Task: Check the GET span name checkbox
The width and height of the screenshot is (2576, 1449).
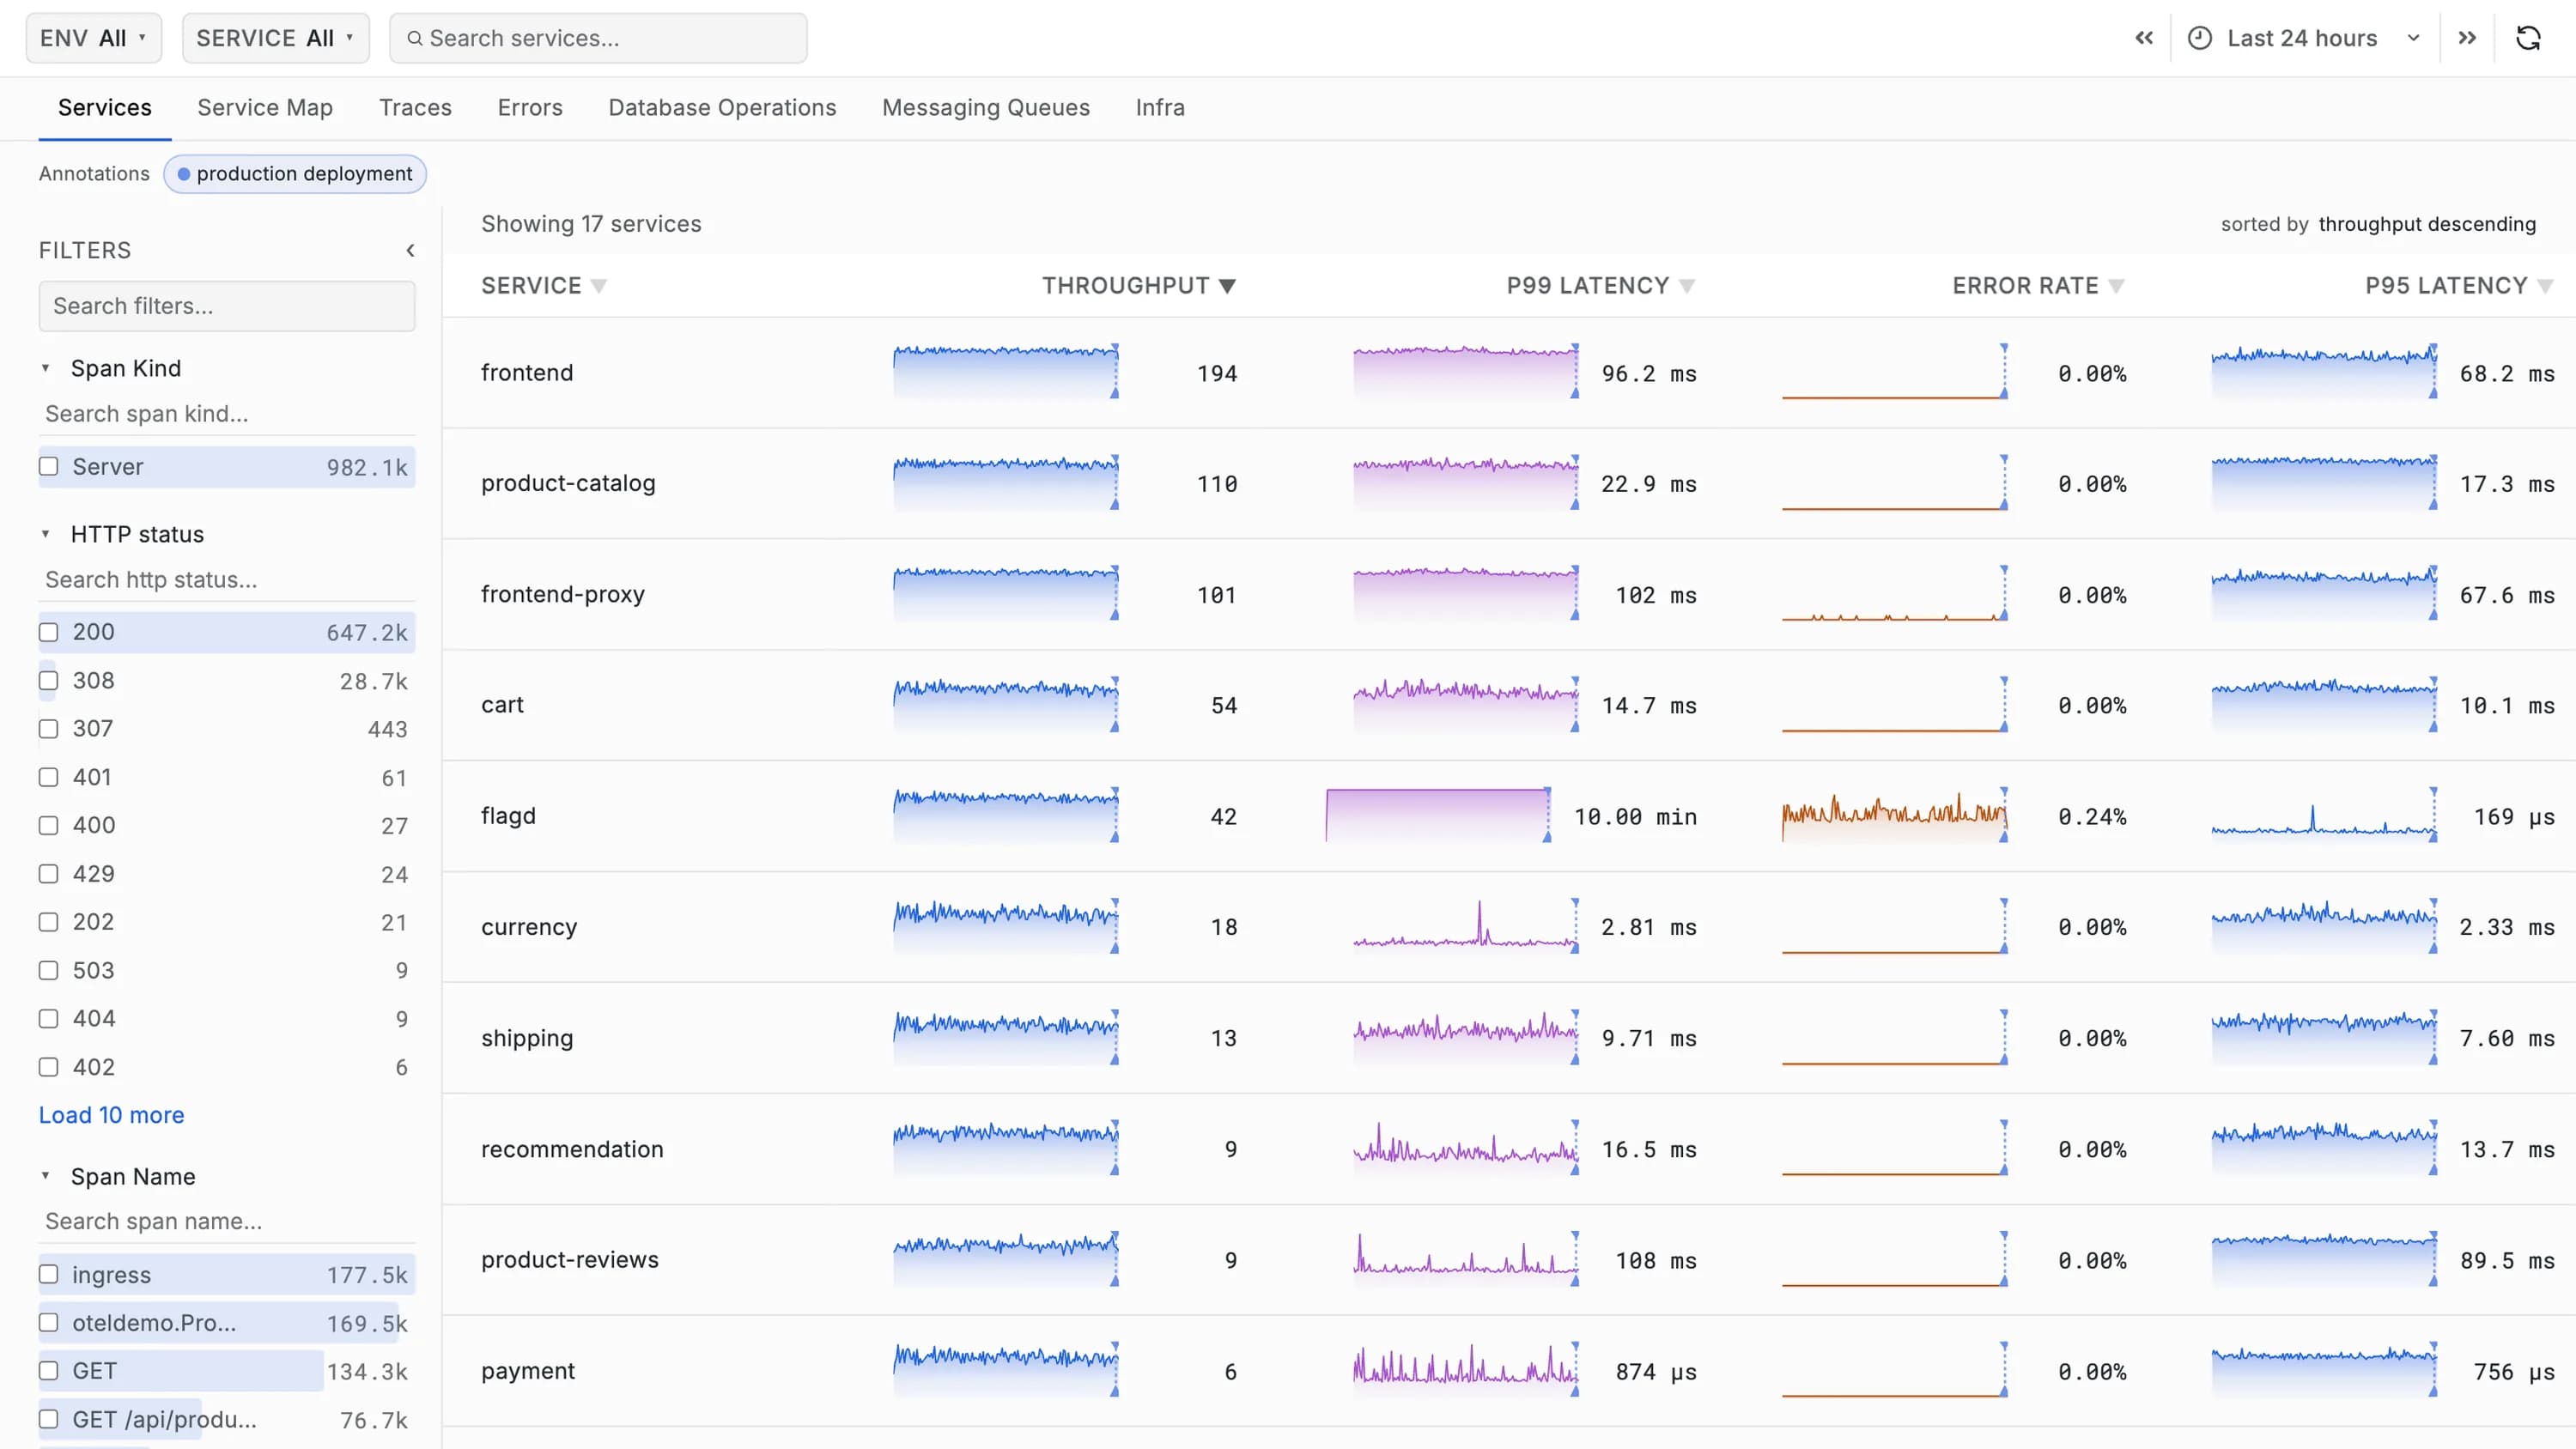Action: 49,1371
